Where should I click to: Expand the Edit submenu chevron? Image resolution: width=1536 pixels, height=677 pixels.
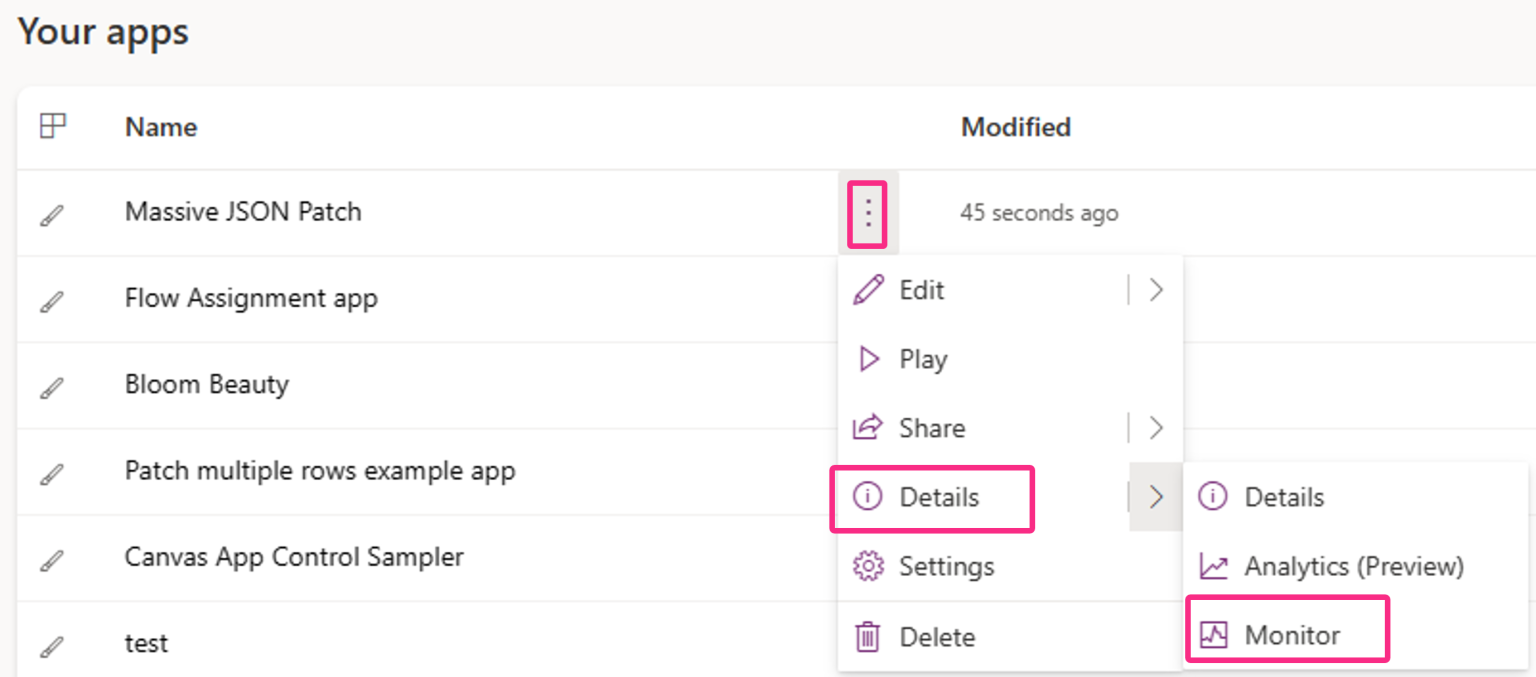pyautogui.click(x=1155, y=289)
